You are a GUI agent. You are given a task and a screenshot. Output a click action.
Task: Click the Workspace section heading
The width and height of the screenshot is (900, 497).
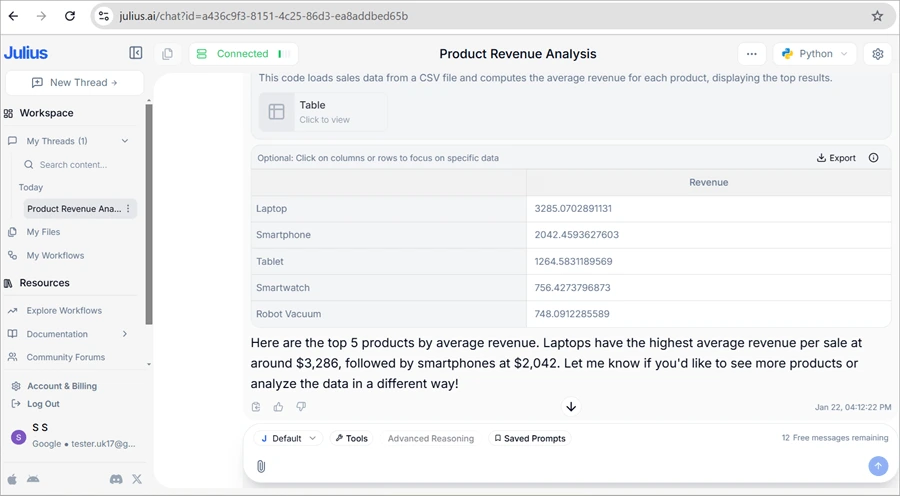click(x=46, y=113)
